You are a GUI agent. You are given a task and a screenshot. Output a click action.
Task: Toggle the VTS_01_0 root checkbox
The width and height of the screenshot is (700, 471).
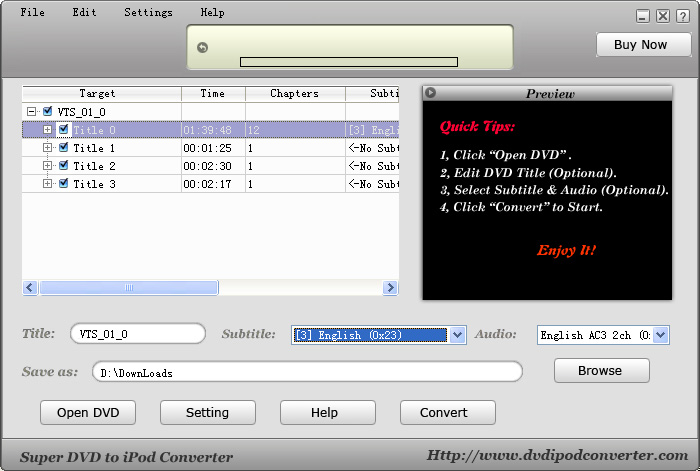coord(47,112)
